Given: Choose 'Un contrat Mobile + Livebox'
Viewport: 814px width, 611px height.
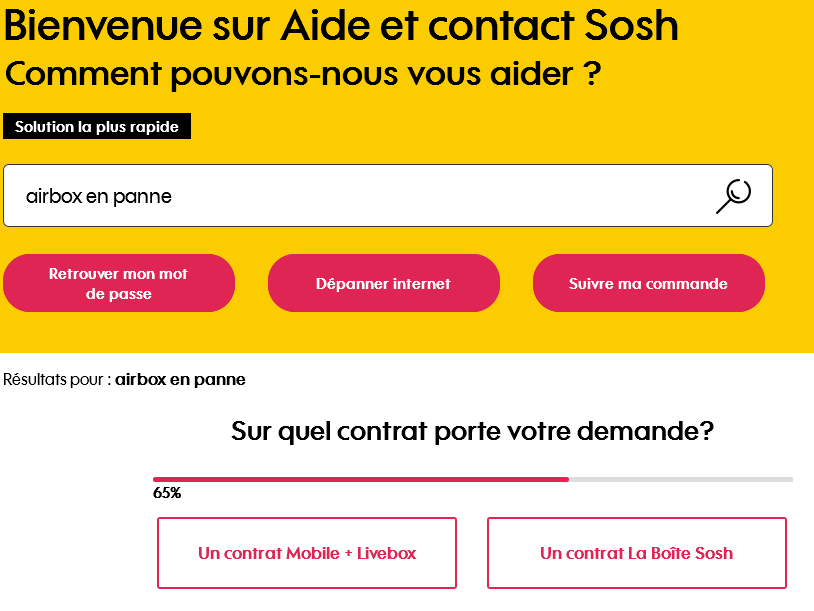Looking at the screenshot, I should 307,553.
